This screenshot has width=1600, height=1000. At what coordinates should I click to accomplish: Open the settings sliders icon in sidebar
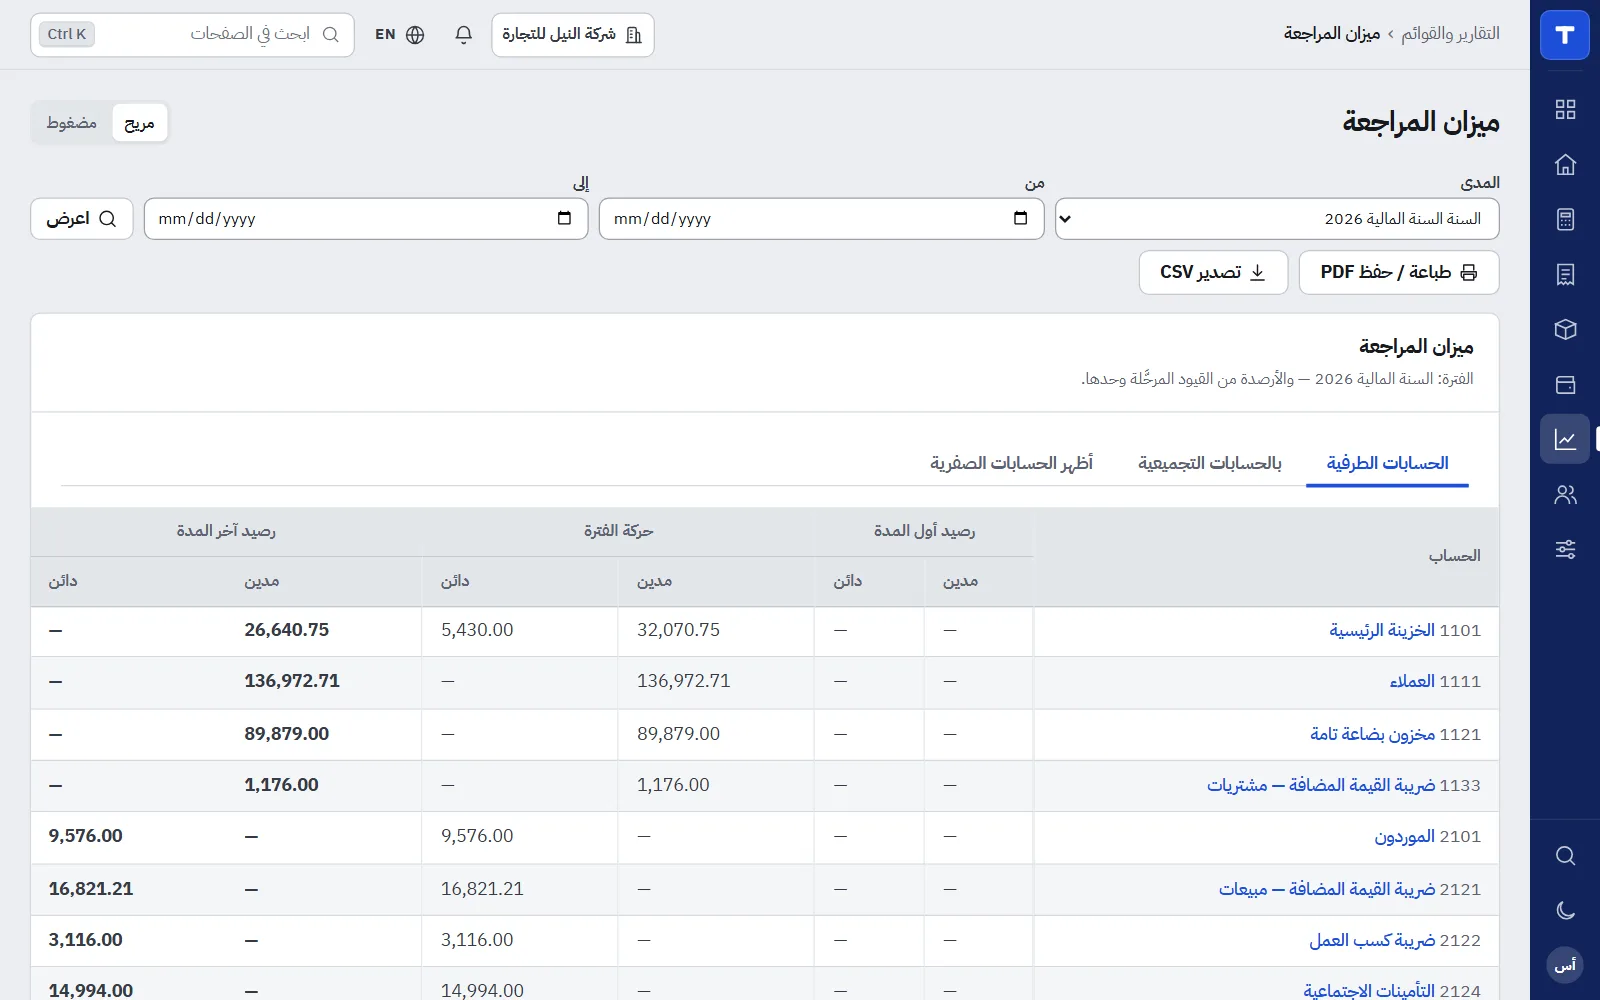(x=1565, y=549)
